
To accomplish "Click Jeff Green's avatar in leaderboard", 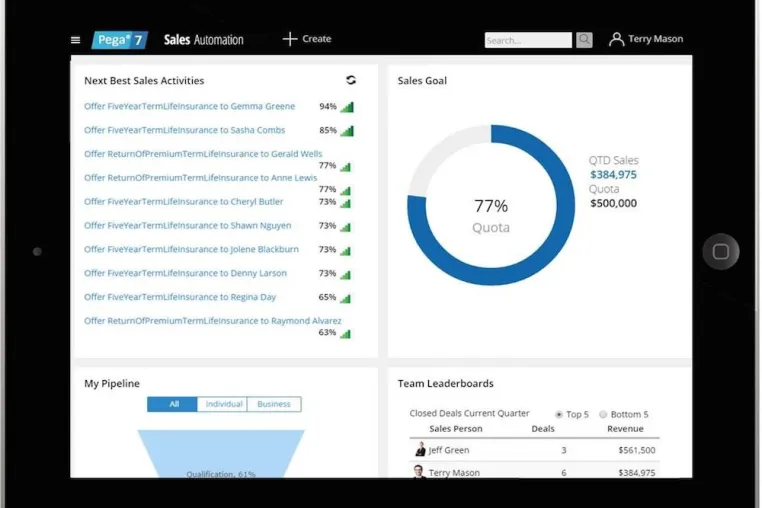I will coord(420,449).
